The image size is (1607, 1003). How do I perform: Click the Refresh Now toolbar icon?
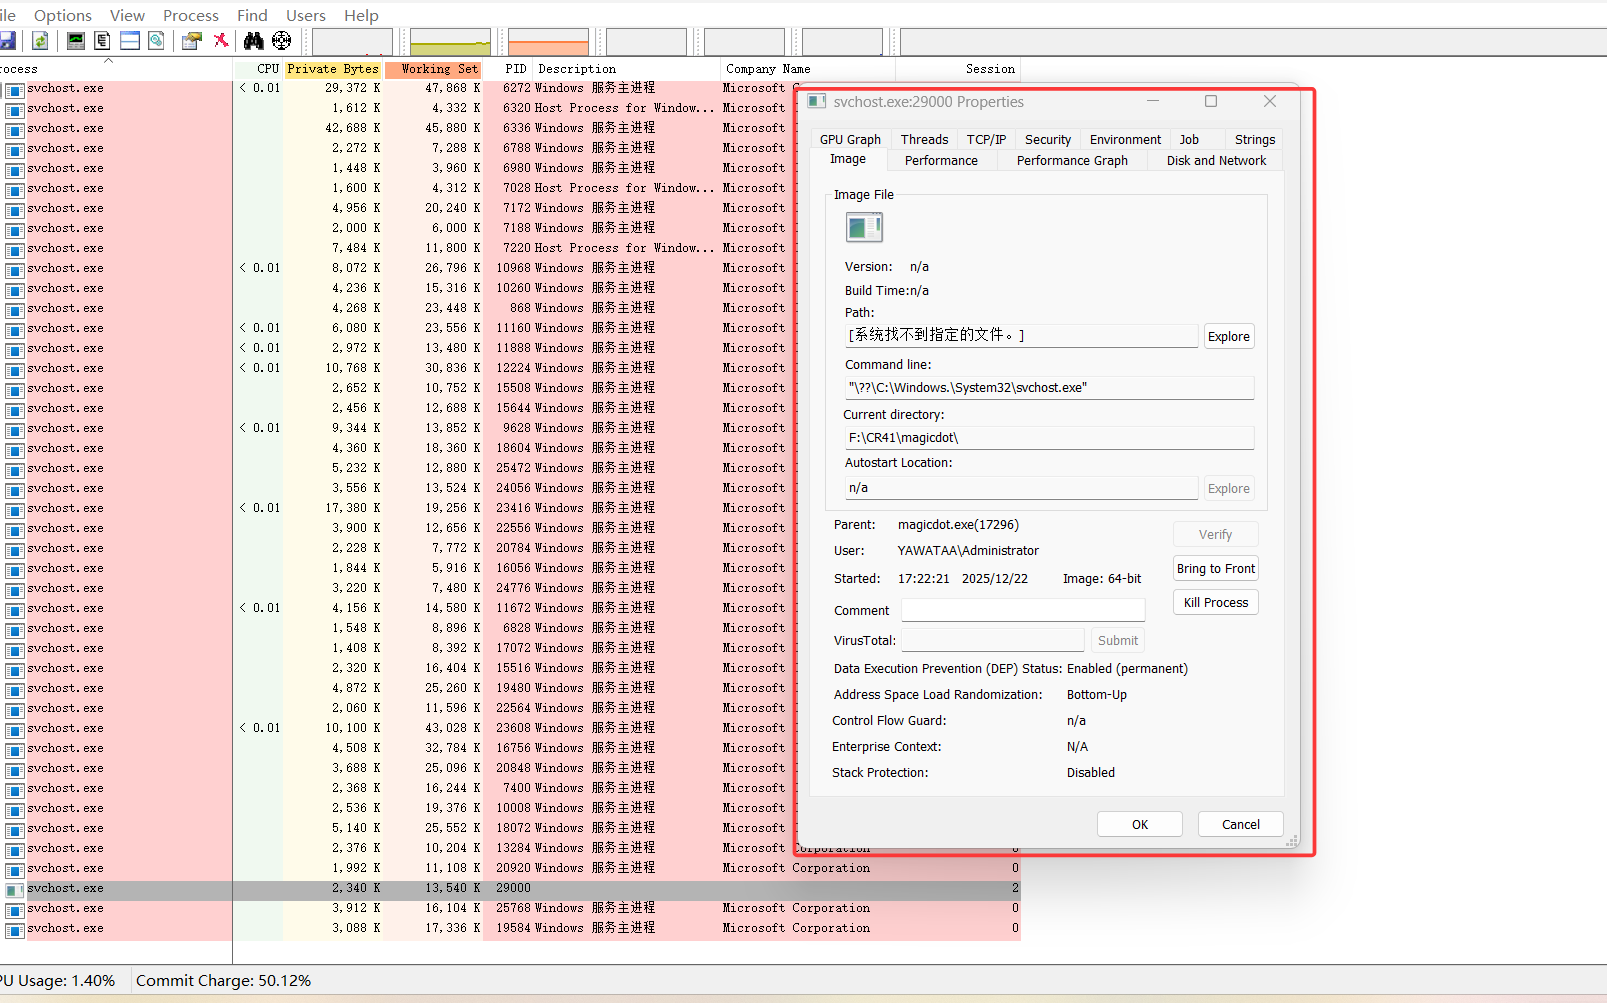point(40,40)
